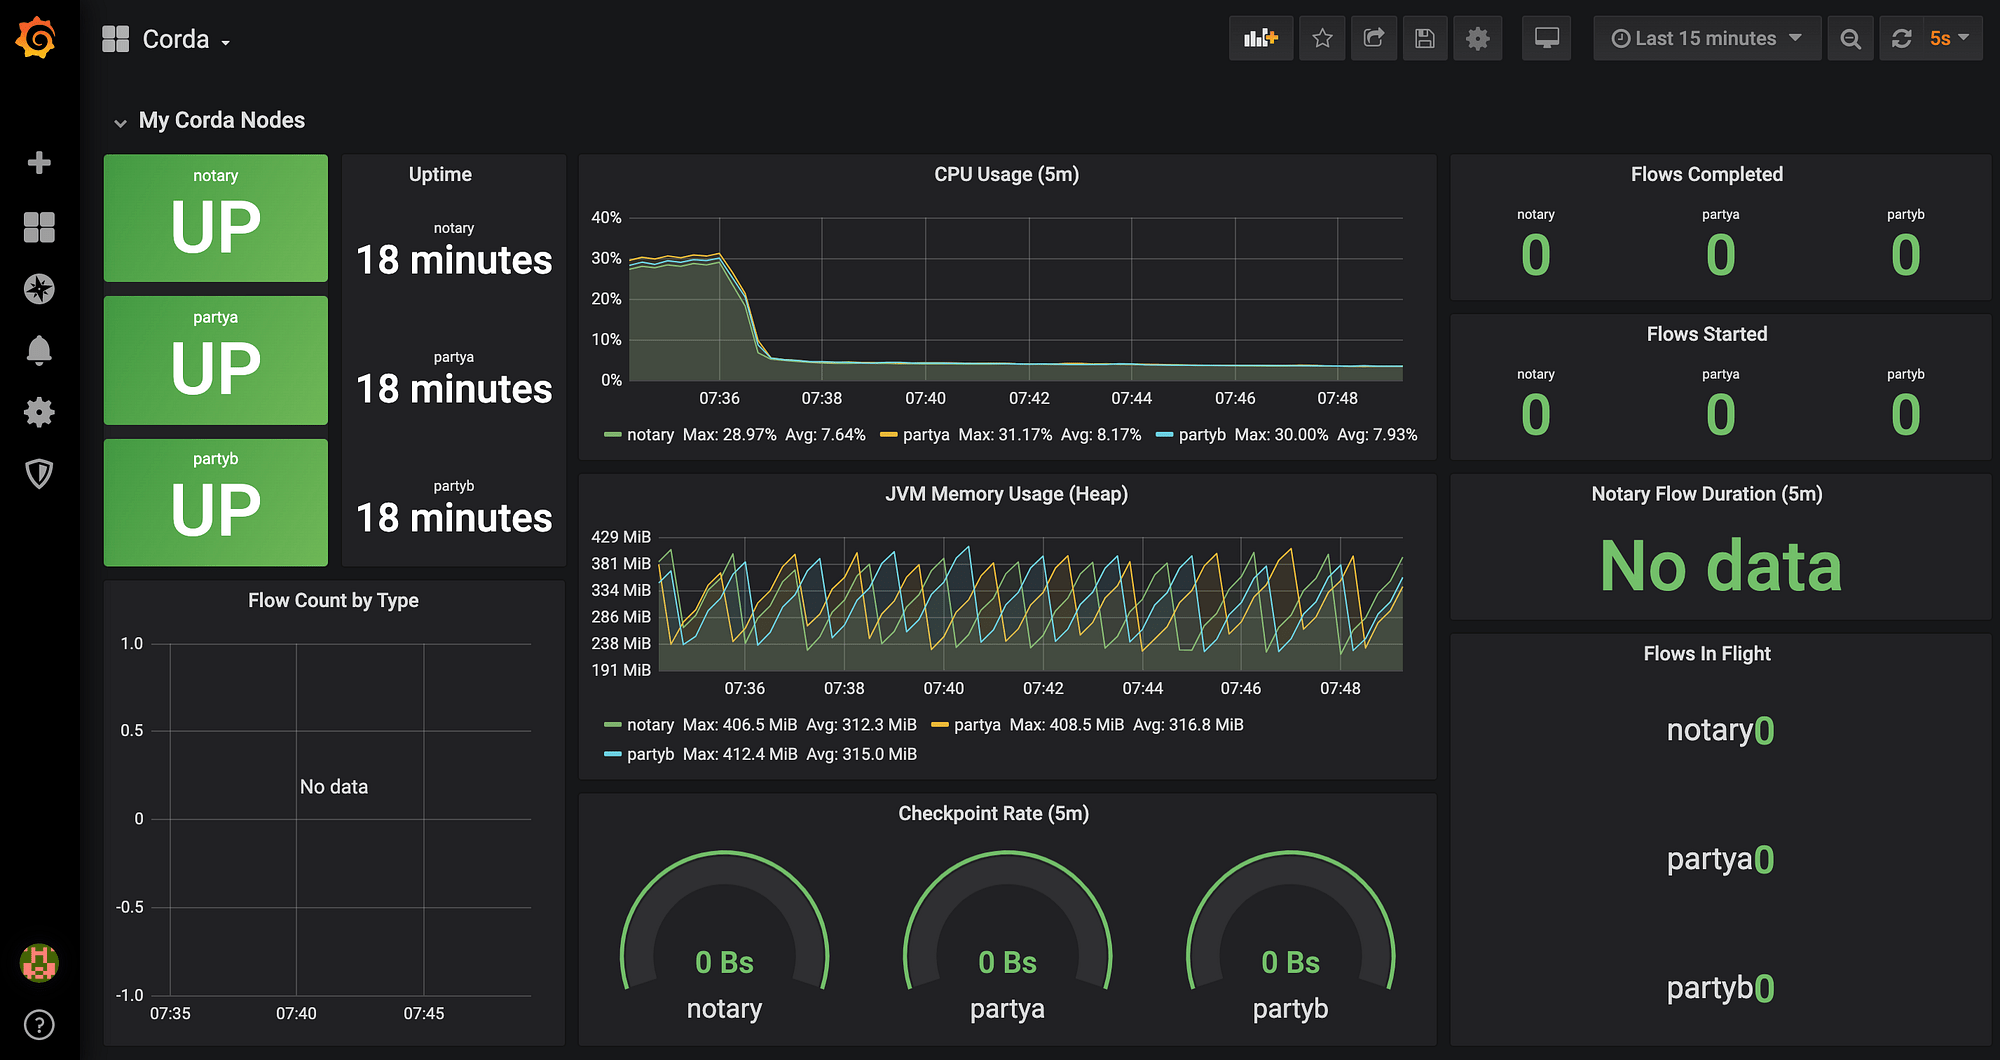Viewport: 2000px width, 1060px height.
Task: Star this dashboard as favorite
Action: [1322, 39]
